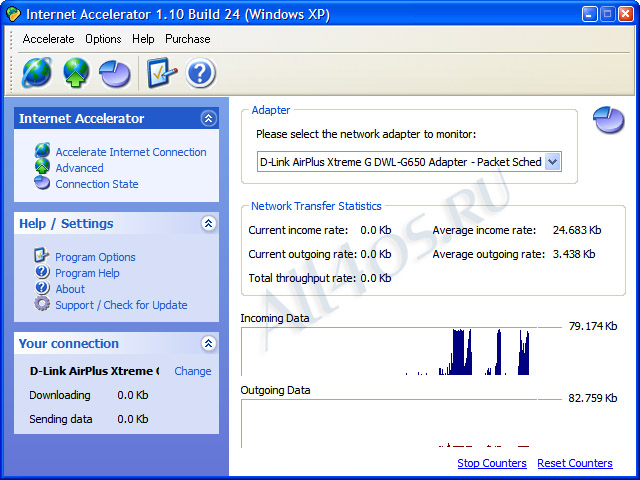Image resolution: width=640 pixels, height=480 pixels.
Task: Open Program Options link
Action: (x=95, y=257)
